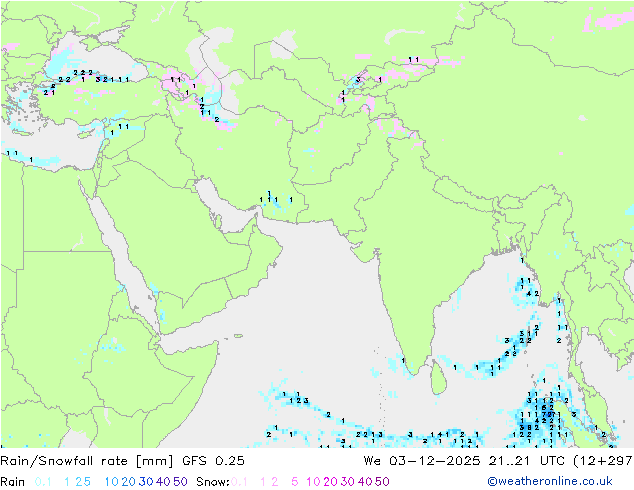634x490 pixels.
Task: Select the Rain legend value 30
Action: [146, 482]
